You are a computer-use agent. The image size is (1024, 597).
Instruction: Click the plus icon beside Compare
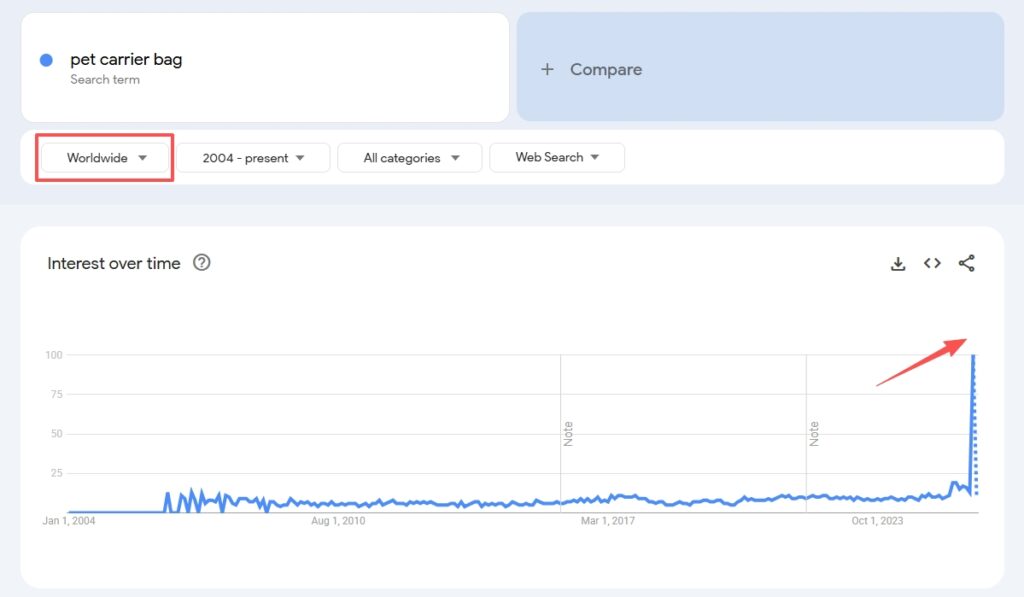click(x=547, y=69)
